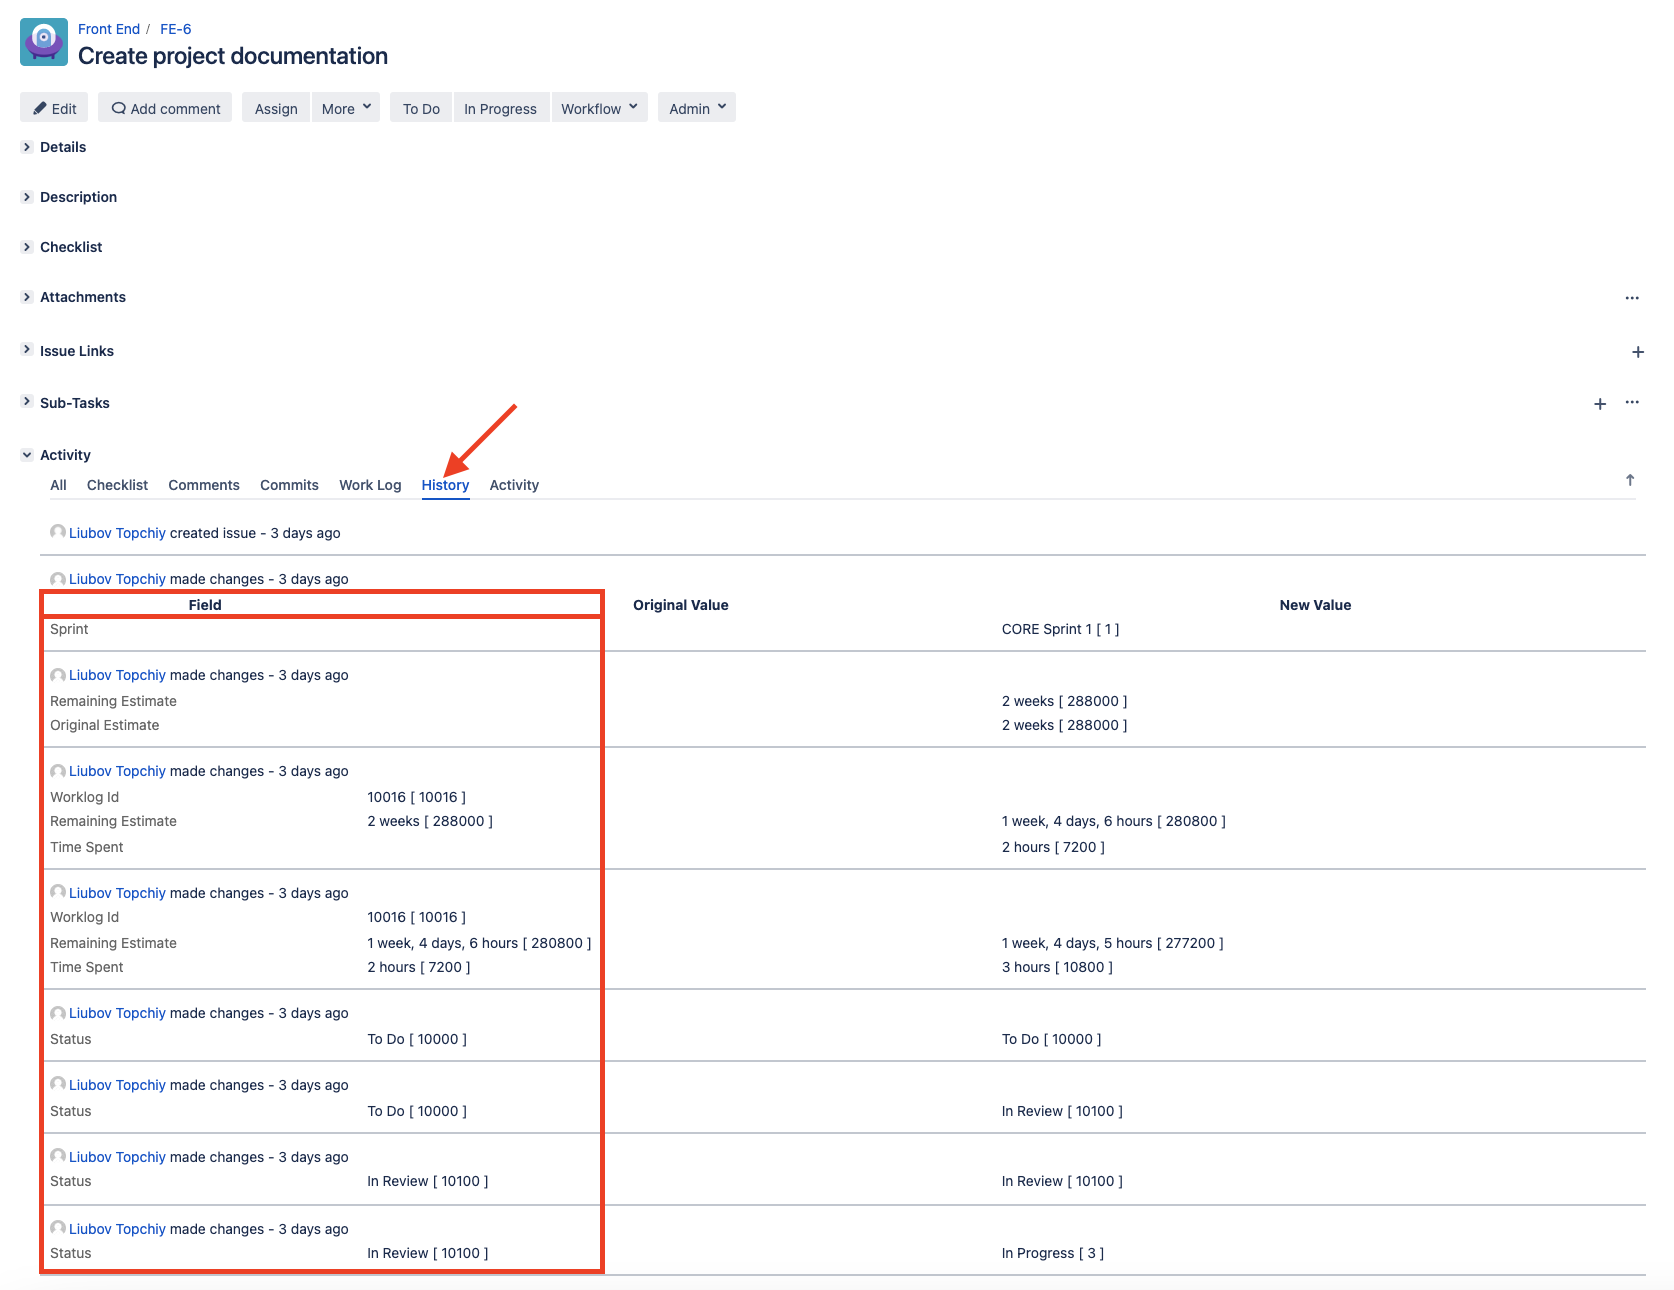This screenshot has height=1290, width=1674.
Task: Open the More dropdown menu
Action: coord(346,108)
